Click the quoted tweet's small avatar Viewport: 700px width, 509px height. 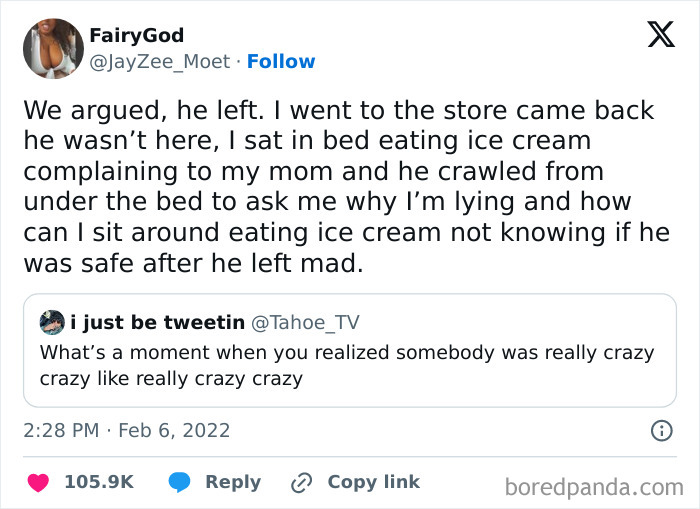tap(52, 322)
